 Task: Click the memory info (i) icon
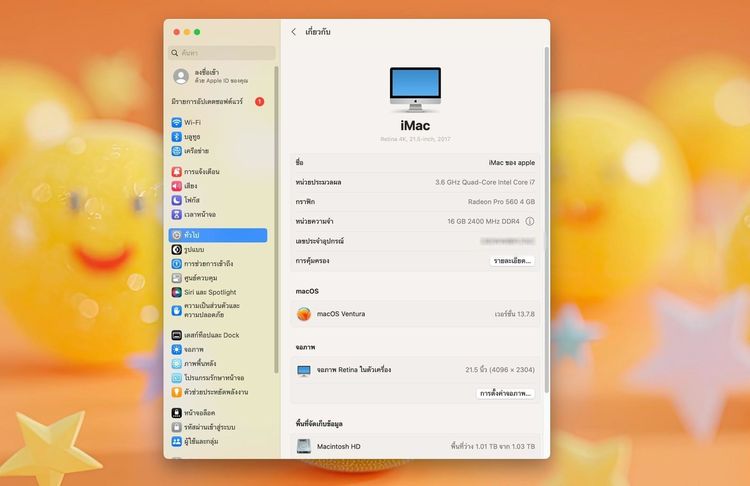(x=530, y=221)
